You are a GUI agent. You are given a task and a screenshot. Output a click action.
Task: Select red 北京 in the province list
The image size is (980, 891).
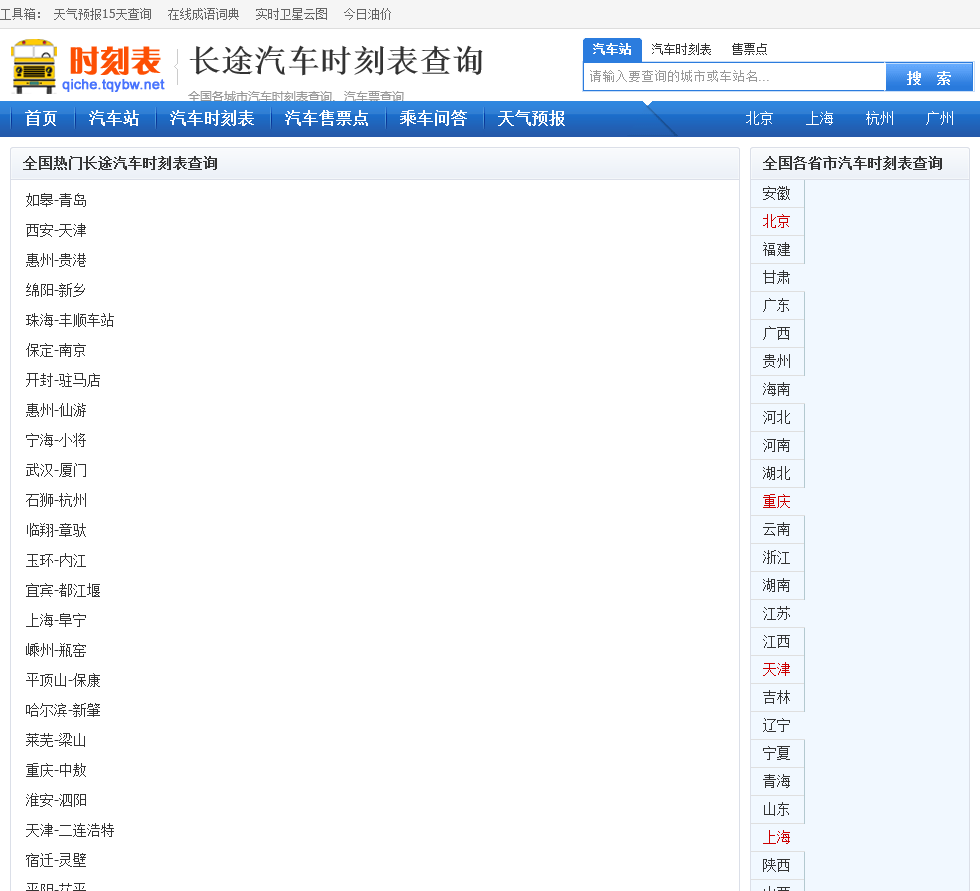click(776, 222)
